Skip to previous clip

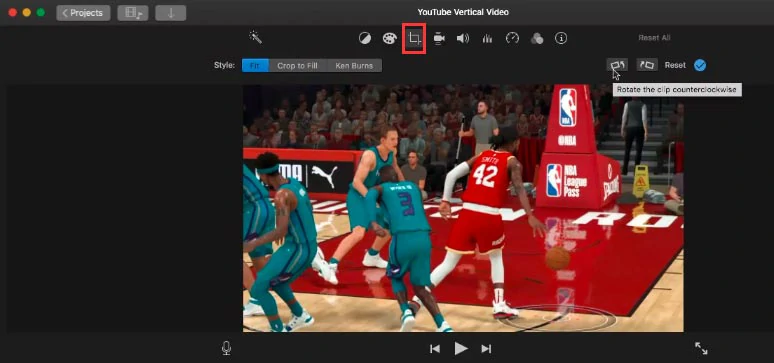click(435, 349)
